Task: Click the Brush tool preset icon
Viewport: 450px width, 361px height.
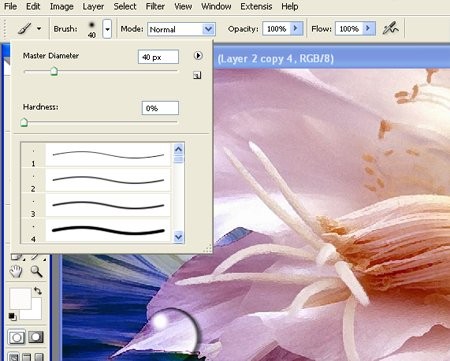Action: pyautogui.click(x=25, y=29)
